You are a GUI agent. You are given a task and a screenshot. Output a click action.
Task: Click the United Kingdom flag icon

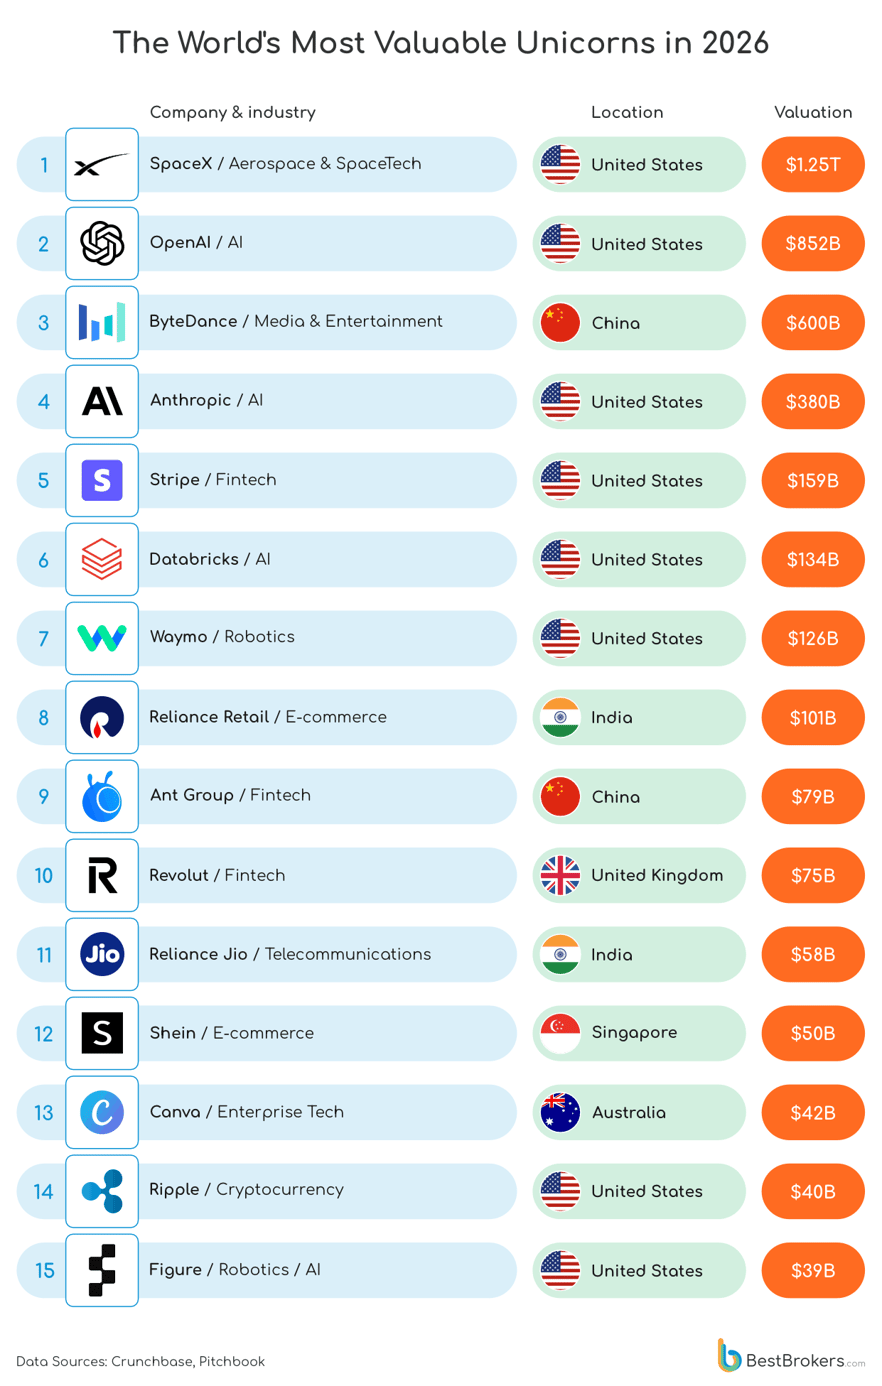(560, 876)
